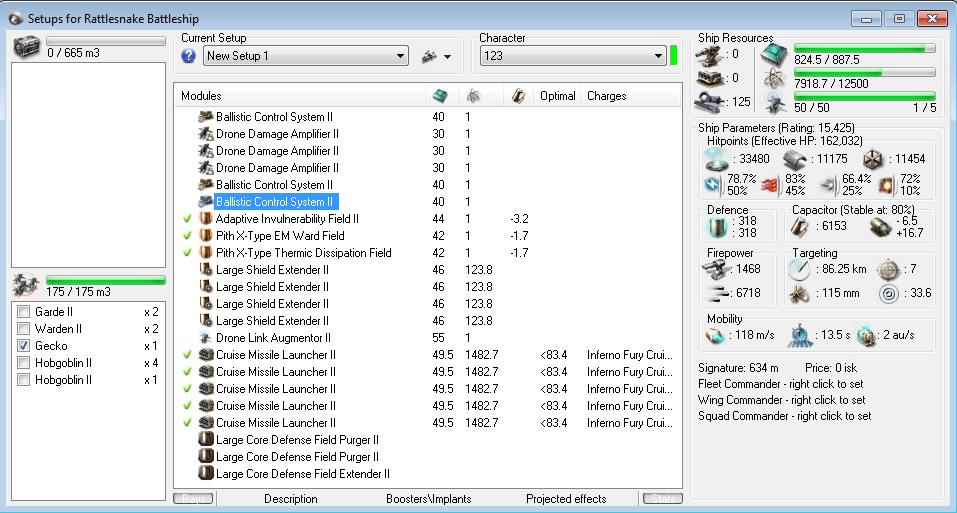957x513 pixels.
Task: Click the structure hitpoints icon
Action: pyautogui.click(x=873, y=160)
